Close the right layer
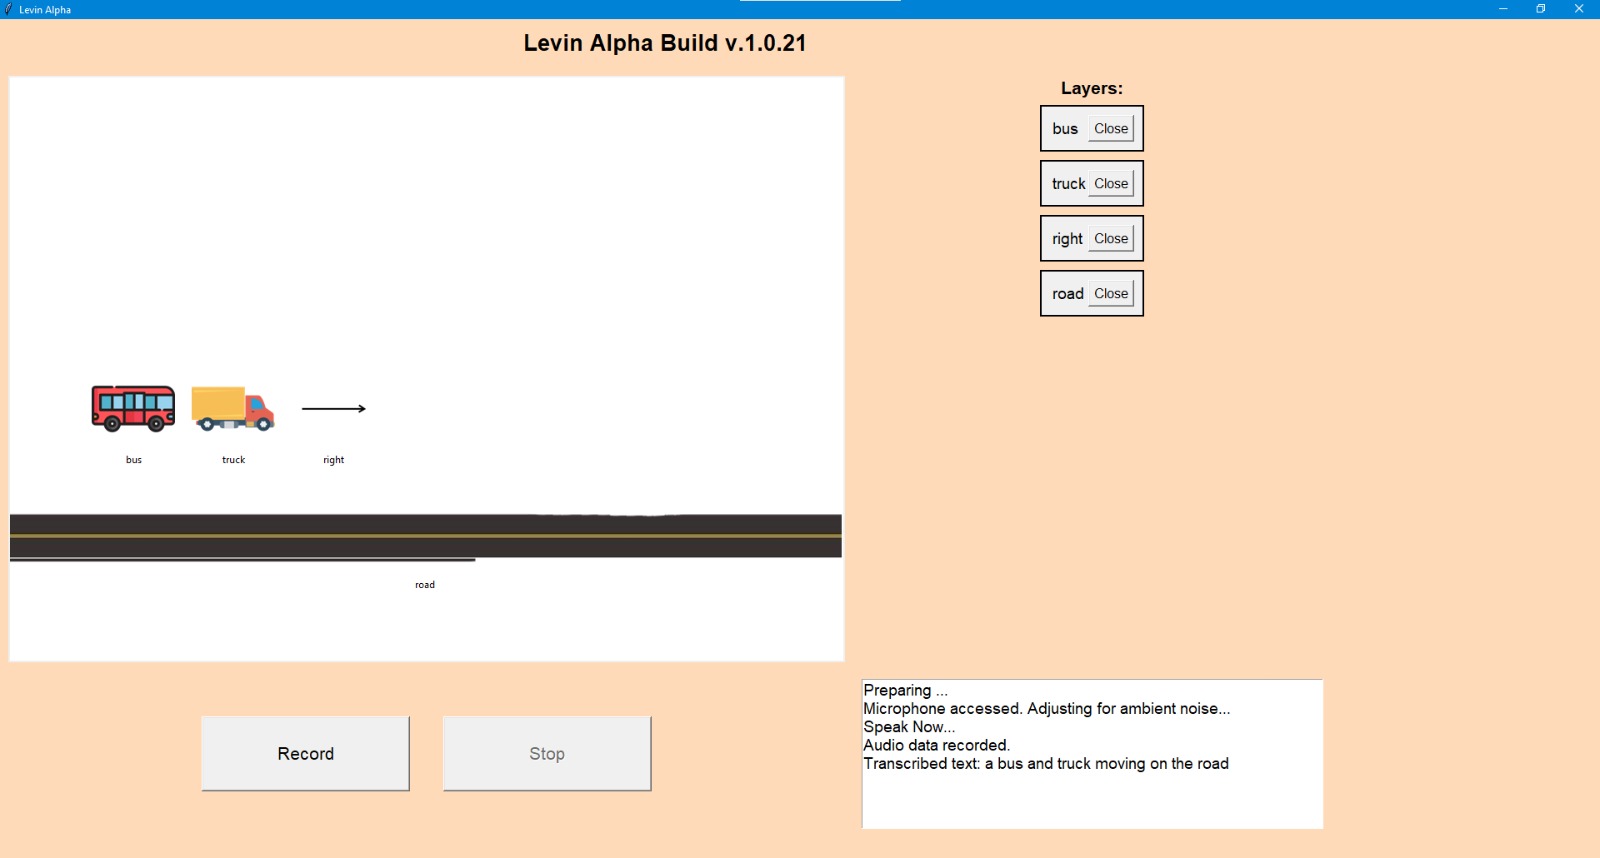This screenshot has width=1600, height=858. point(1110,239)
